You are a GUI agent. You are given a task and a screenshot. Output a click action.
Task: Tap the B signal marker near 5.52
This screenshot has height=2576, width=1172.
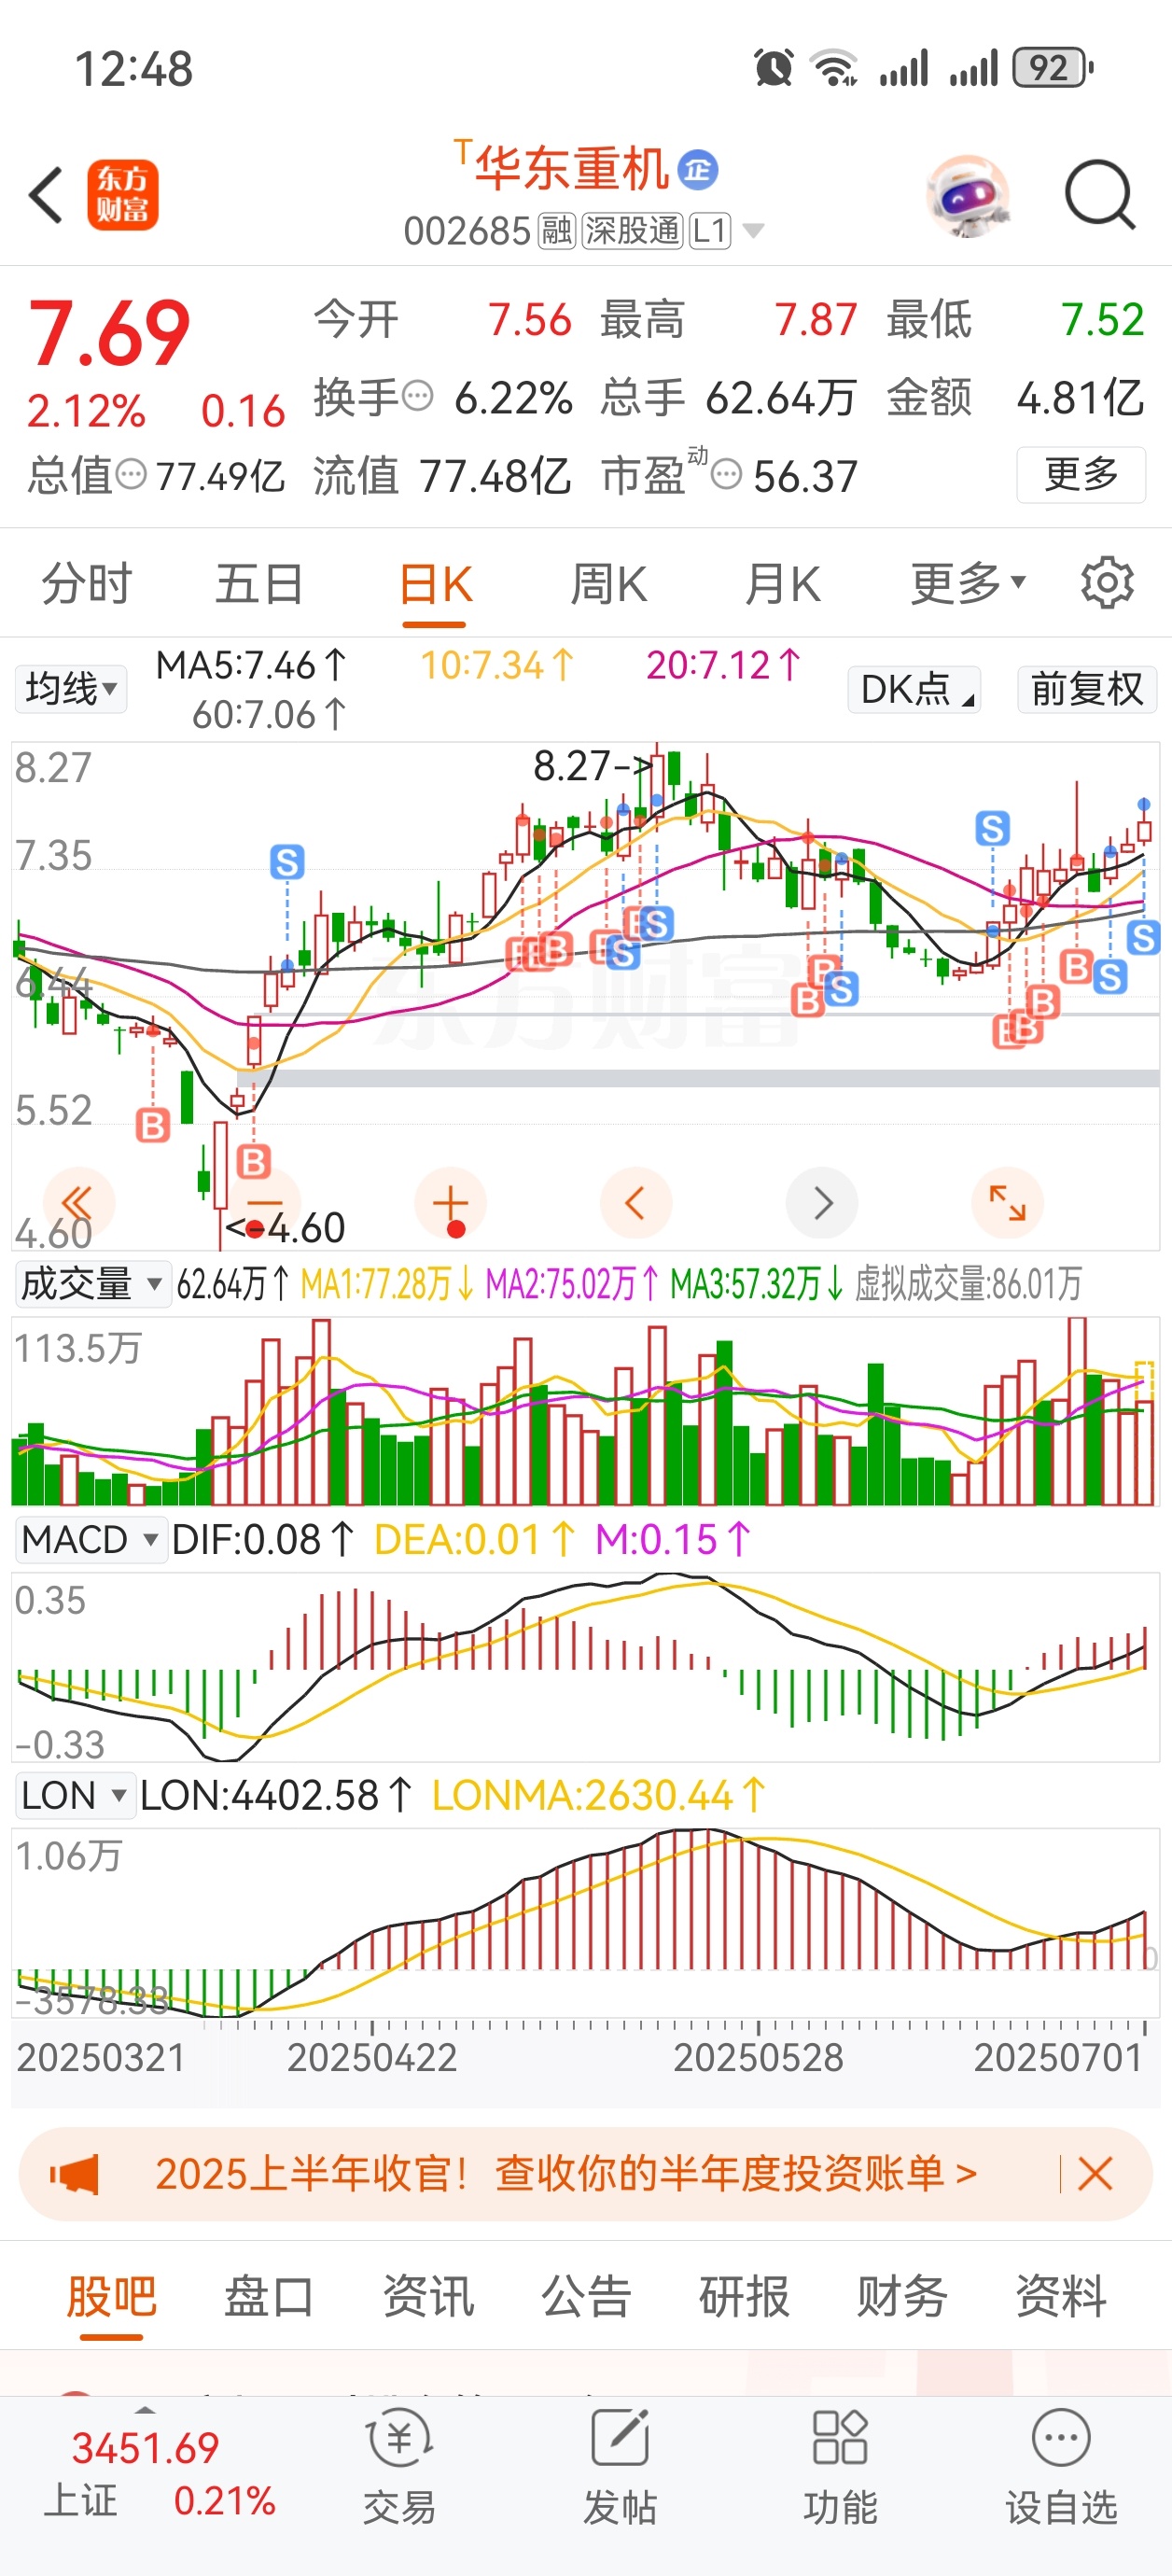click(153, 1125)
